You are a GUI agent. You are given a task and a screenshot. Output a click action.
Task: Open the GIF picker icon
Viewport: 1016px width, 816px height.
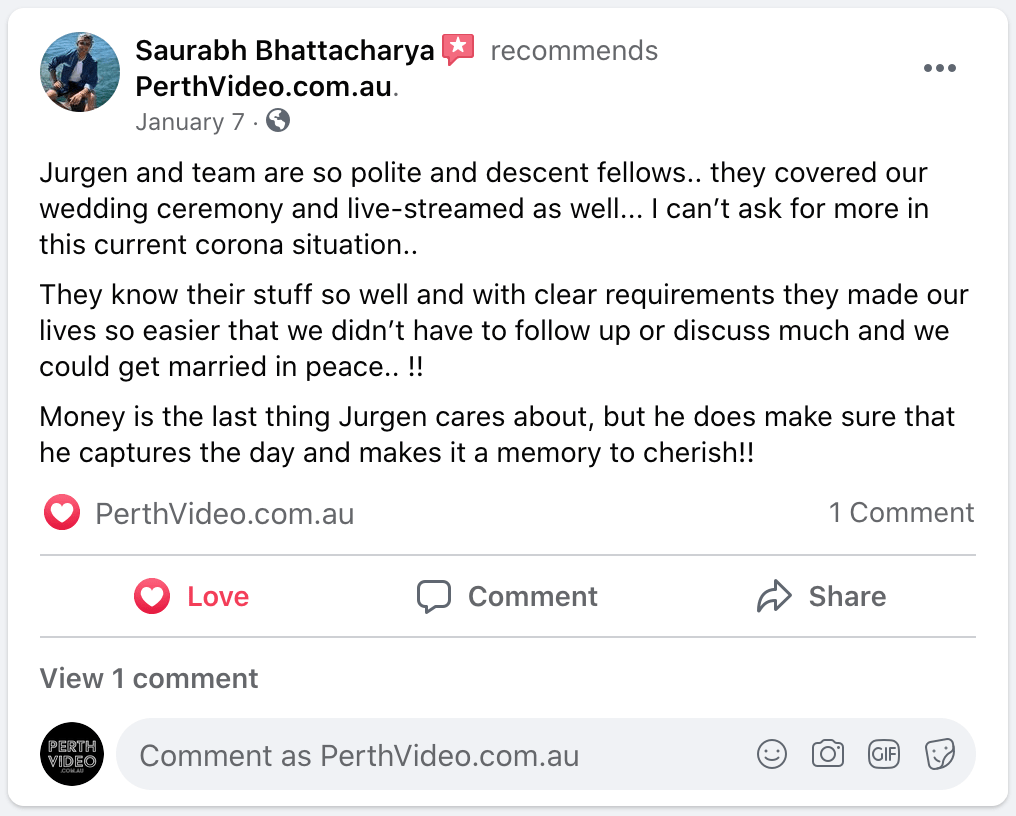pyautogui.click(x=884, y=754)
